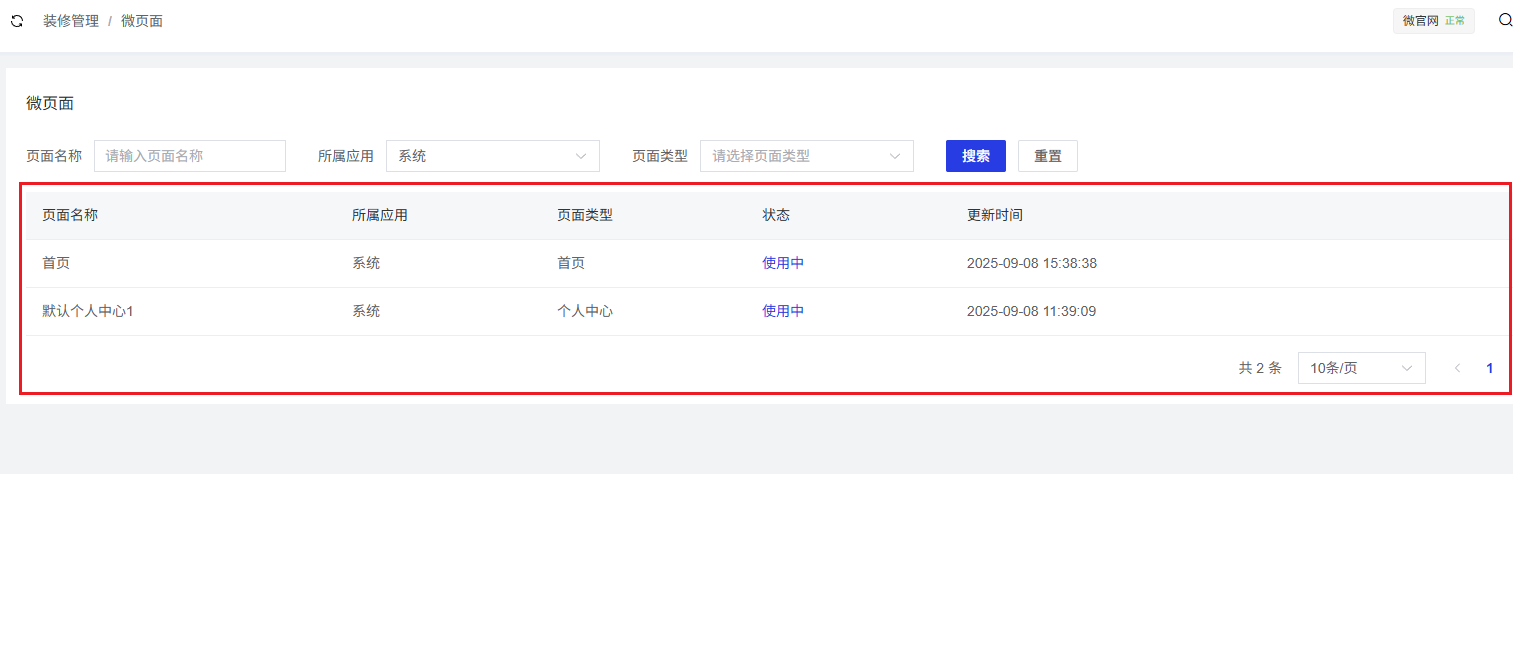Expand the 页面类型 dropdown
This screenshot has height=648, width=1513.
(806, 156)
